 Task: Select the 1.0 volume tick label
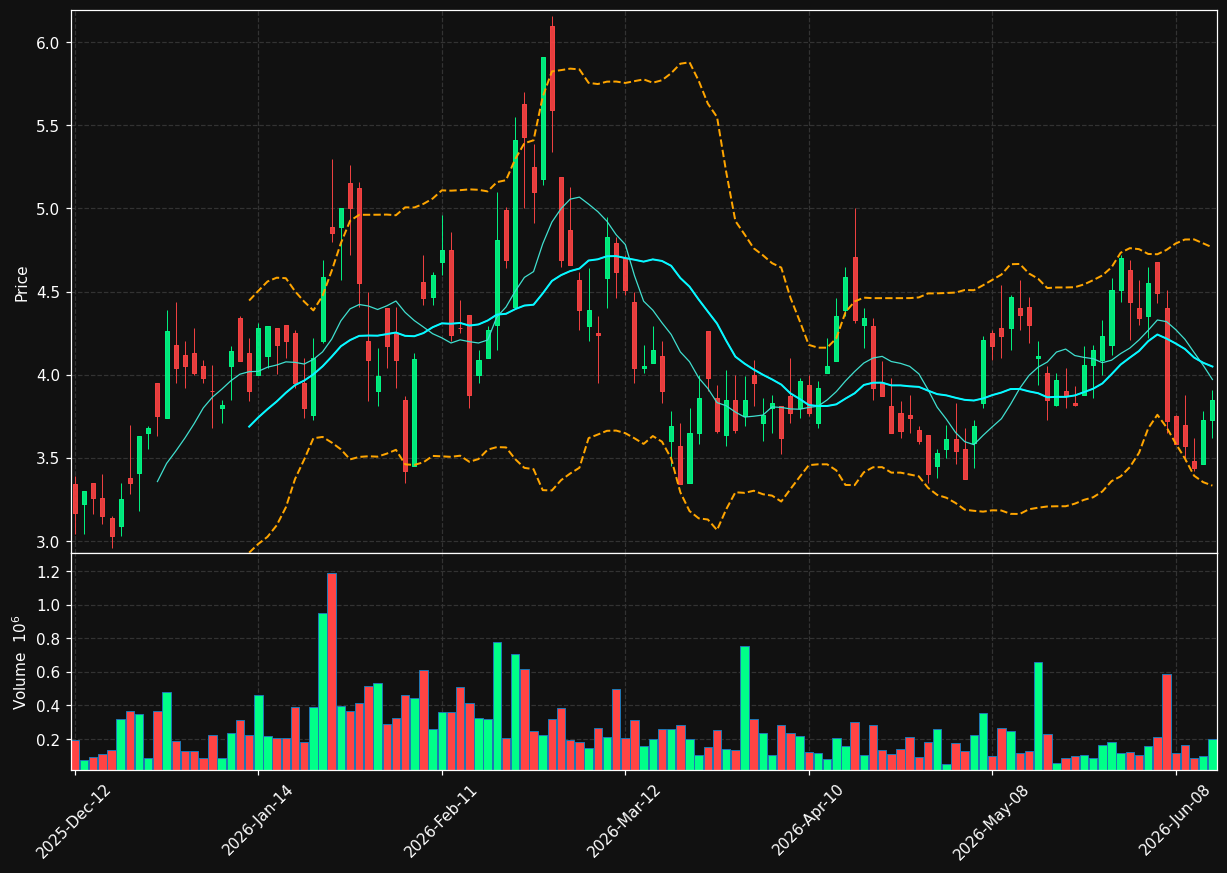point(50,605)
